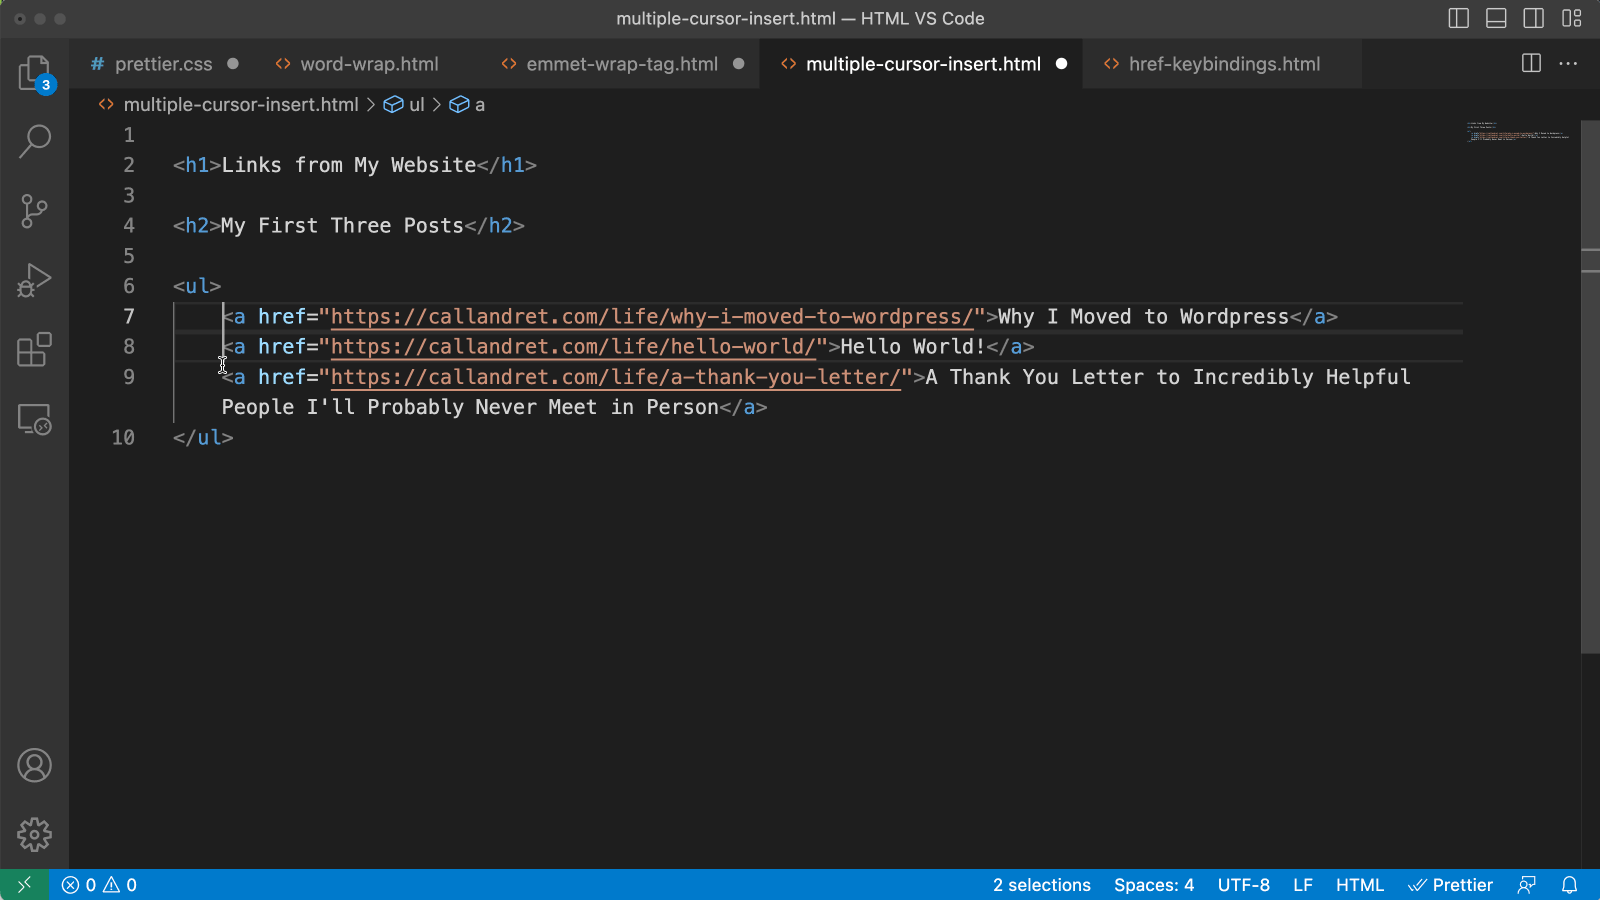
Task: Open the Run and Debug view
Action: (x=34, y=280)
